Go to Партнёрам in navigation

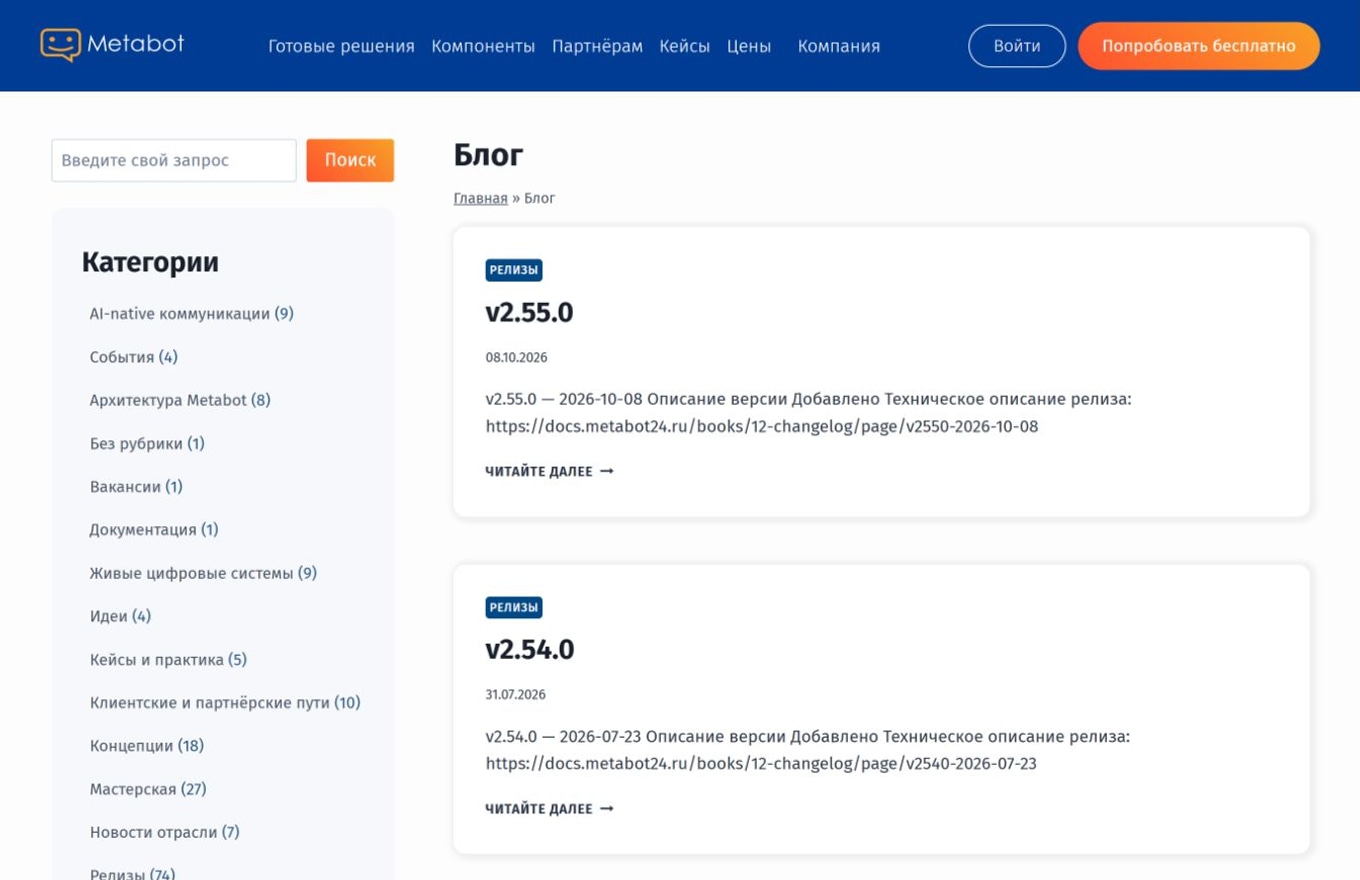point(597,46)
